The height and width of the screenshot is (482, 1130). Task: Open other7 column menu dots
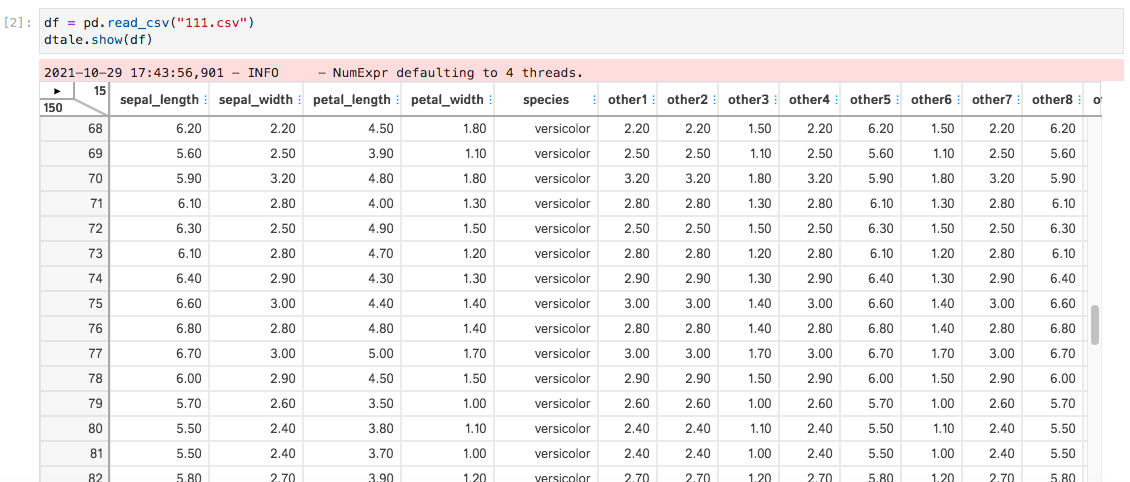point(1019,100)
